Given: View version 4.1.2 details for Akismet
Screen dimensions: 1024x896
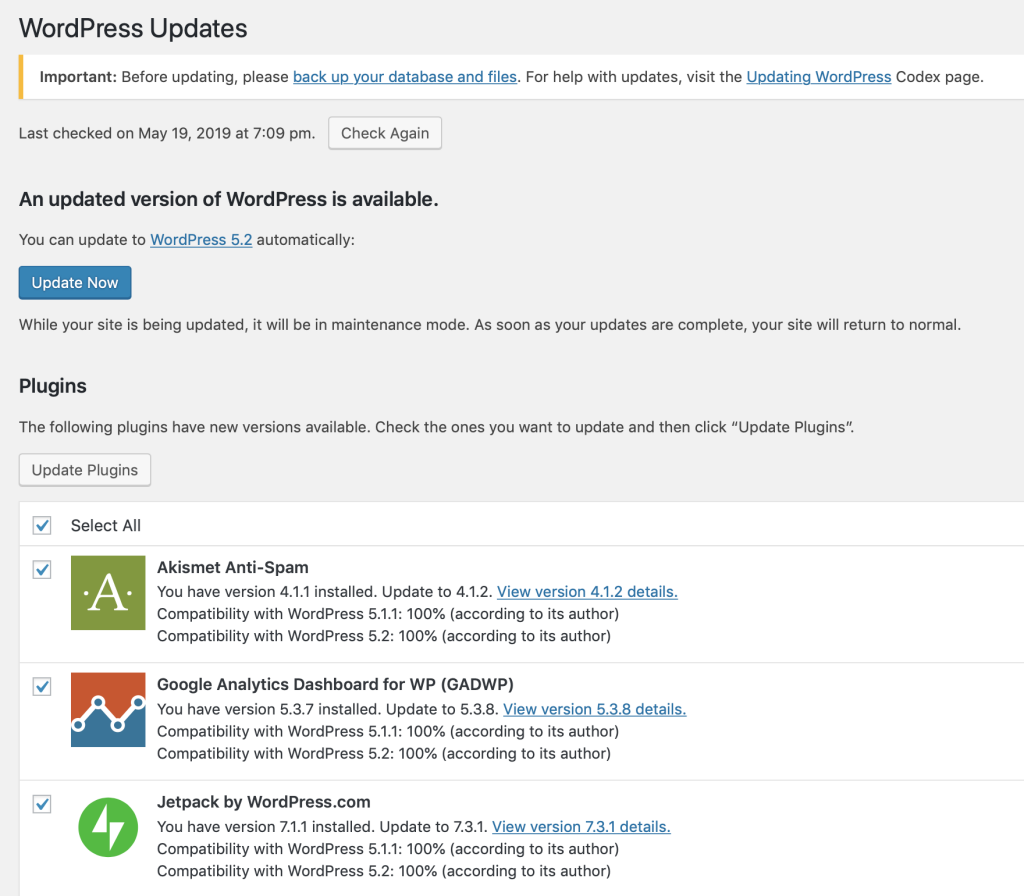Looking at the screenshot, I should pos(587,592).
